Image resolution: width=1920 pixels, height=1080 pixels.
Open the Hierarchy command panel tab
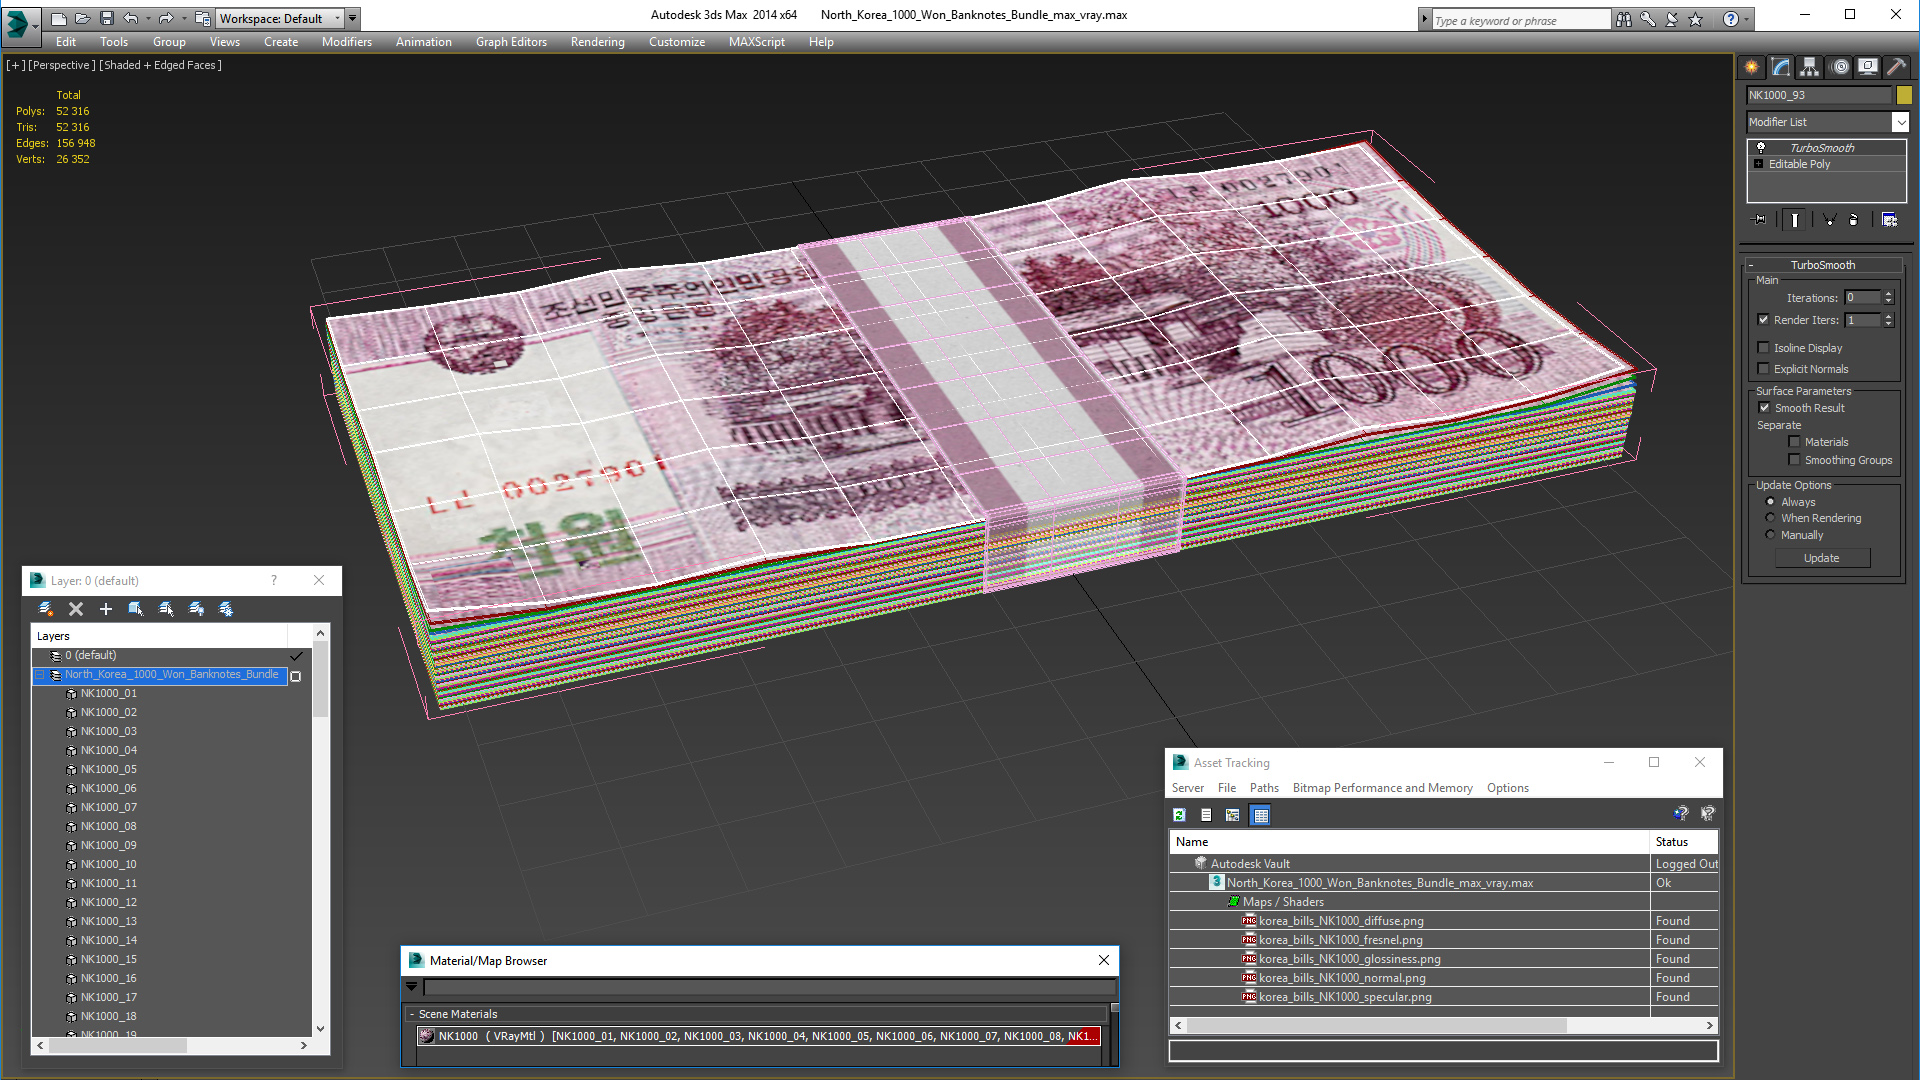coord(1810,67)
